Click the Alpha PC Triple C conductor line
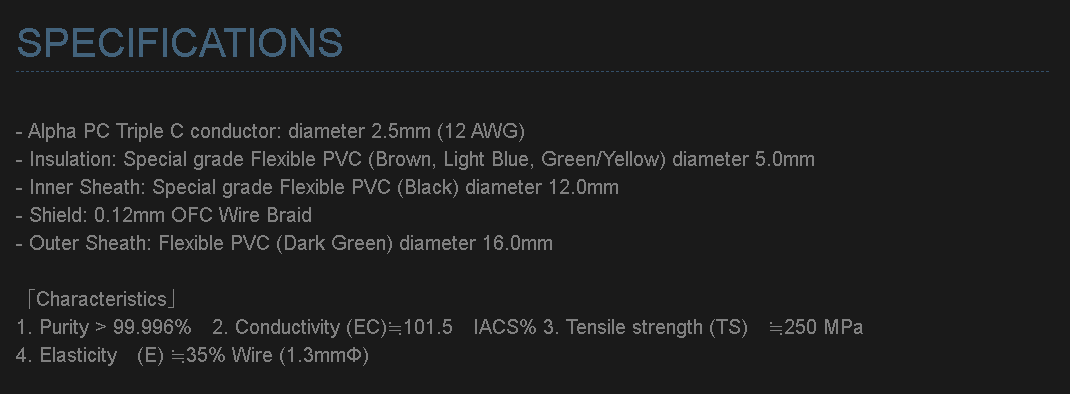Screen dimensions: 1070x394 (270, 131)
